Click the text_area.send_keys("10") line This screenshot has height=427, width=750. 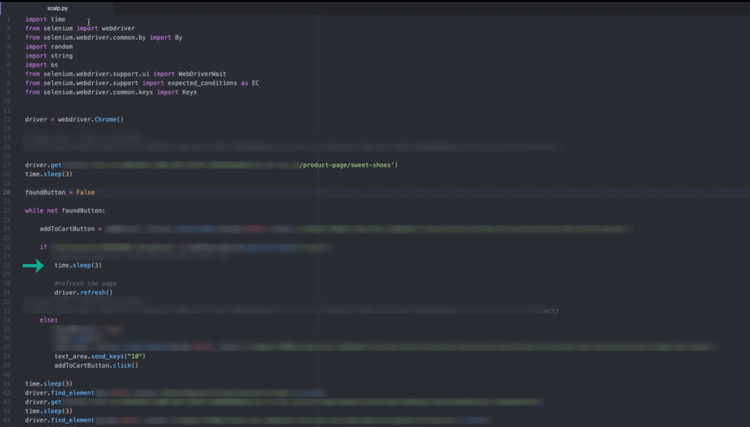(99, 356)
